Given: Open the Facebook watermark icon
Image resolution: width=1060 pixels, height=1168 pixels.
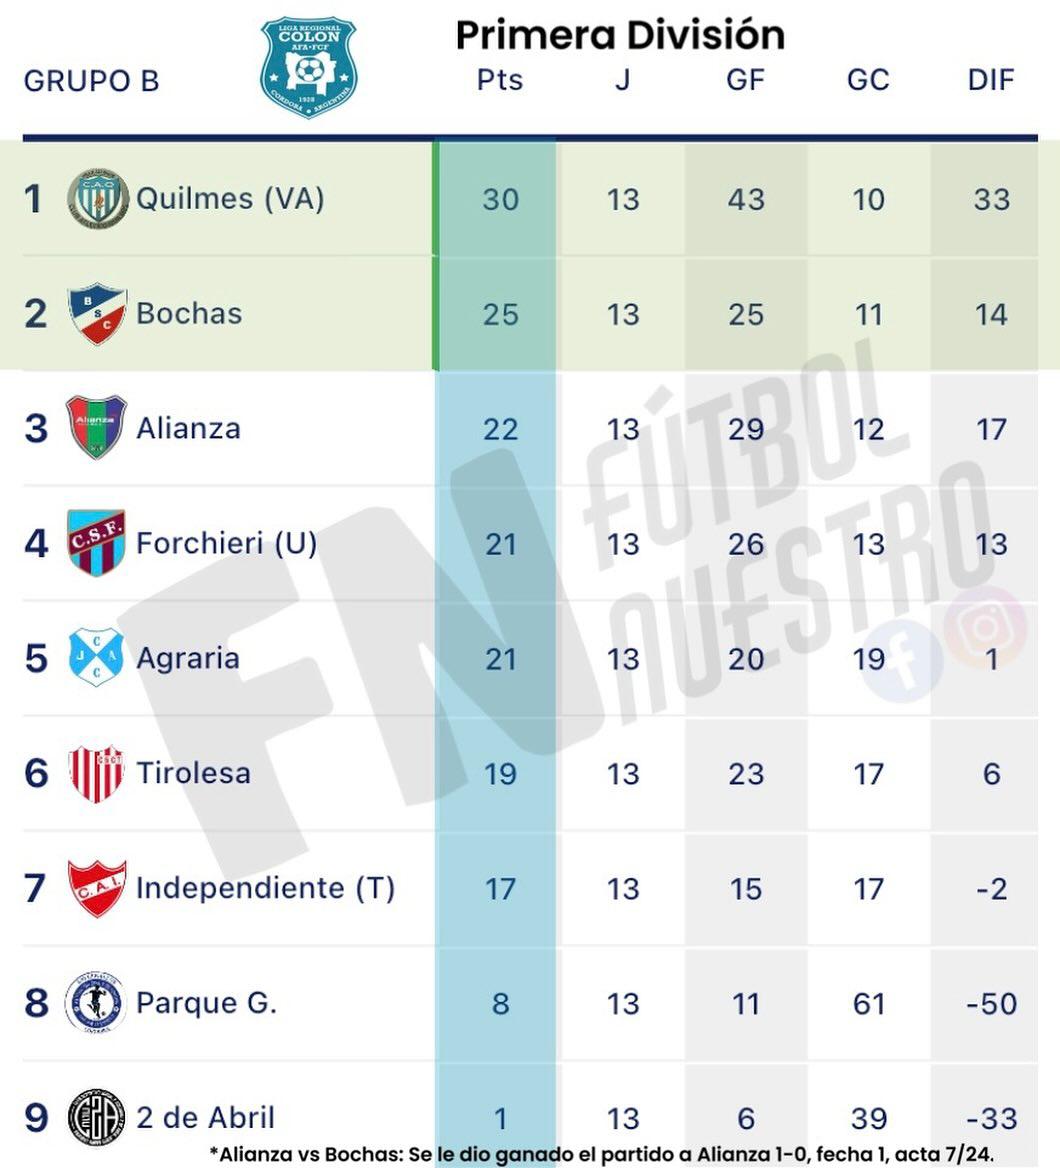Looking at the screenshot, I should tap(902, 660).
